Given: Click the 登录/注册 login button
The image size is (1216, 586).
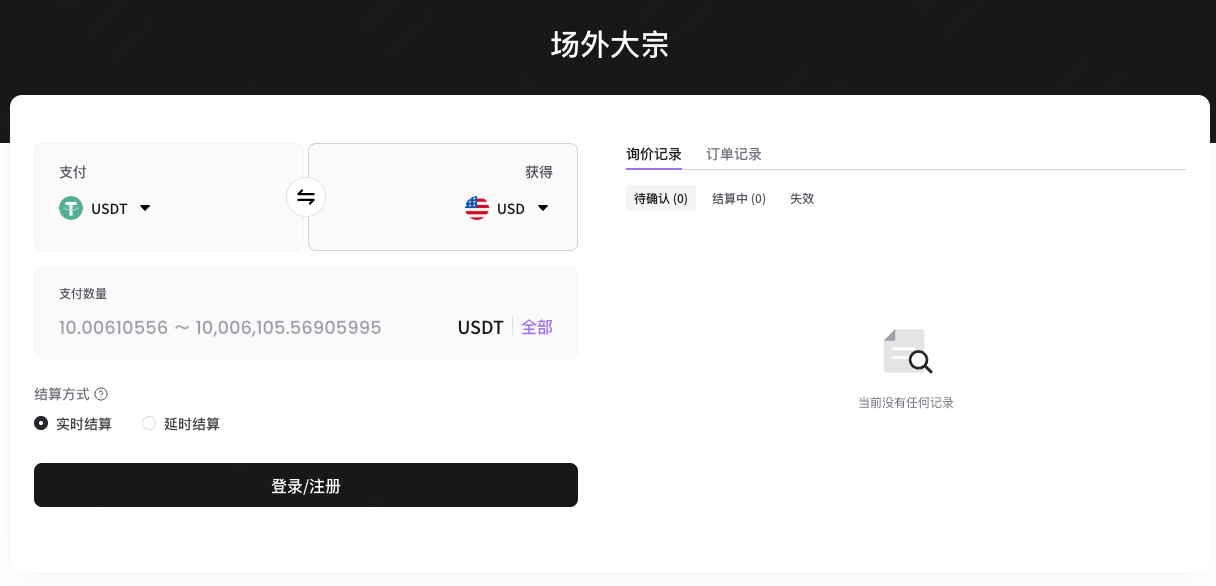Looking at the screenshot, I should pyautogui.click(x=306, y=485).
